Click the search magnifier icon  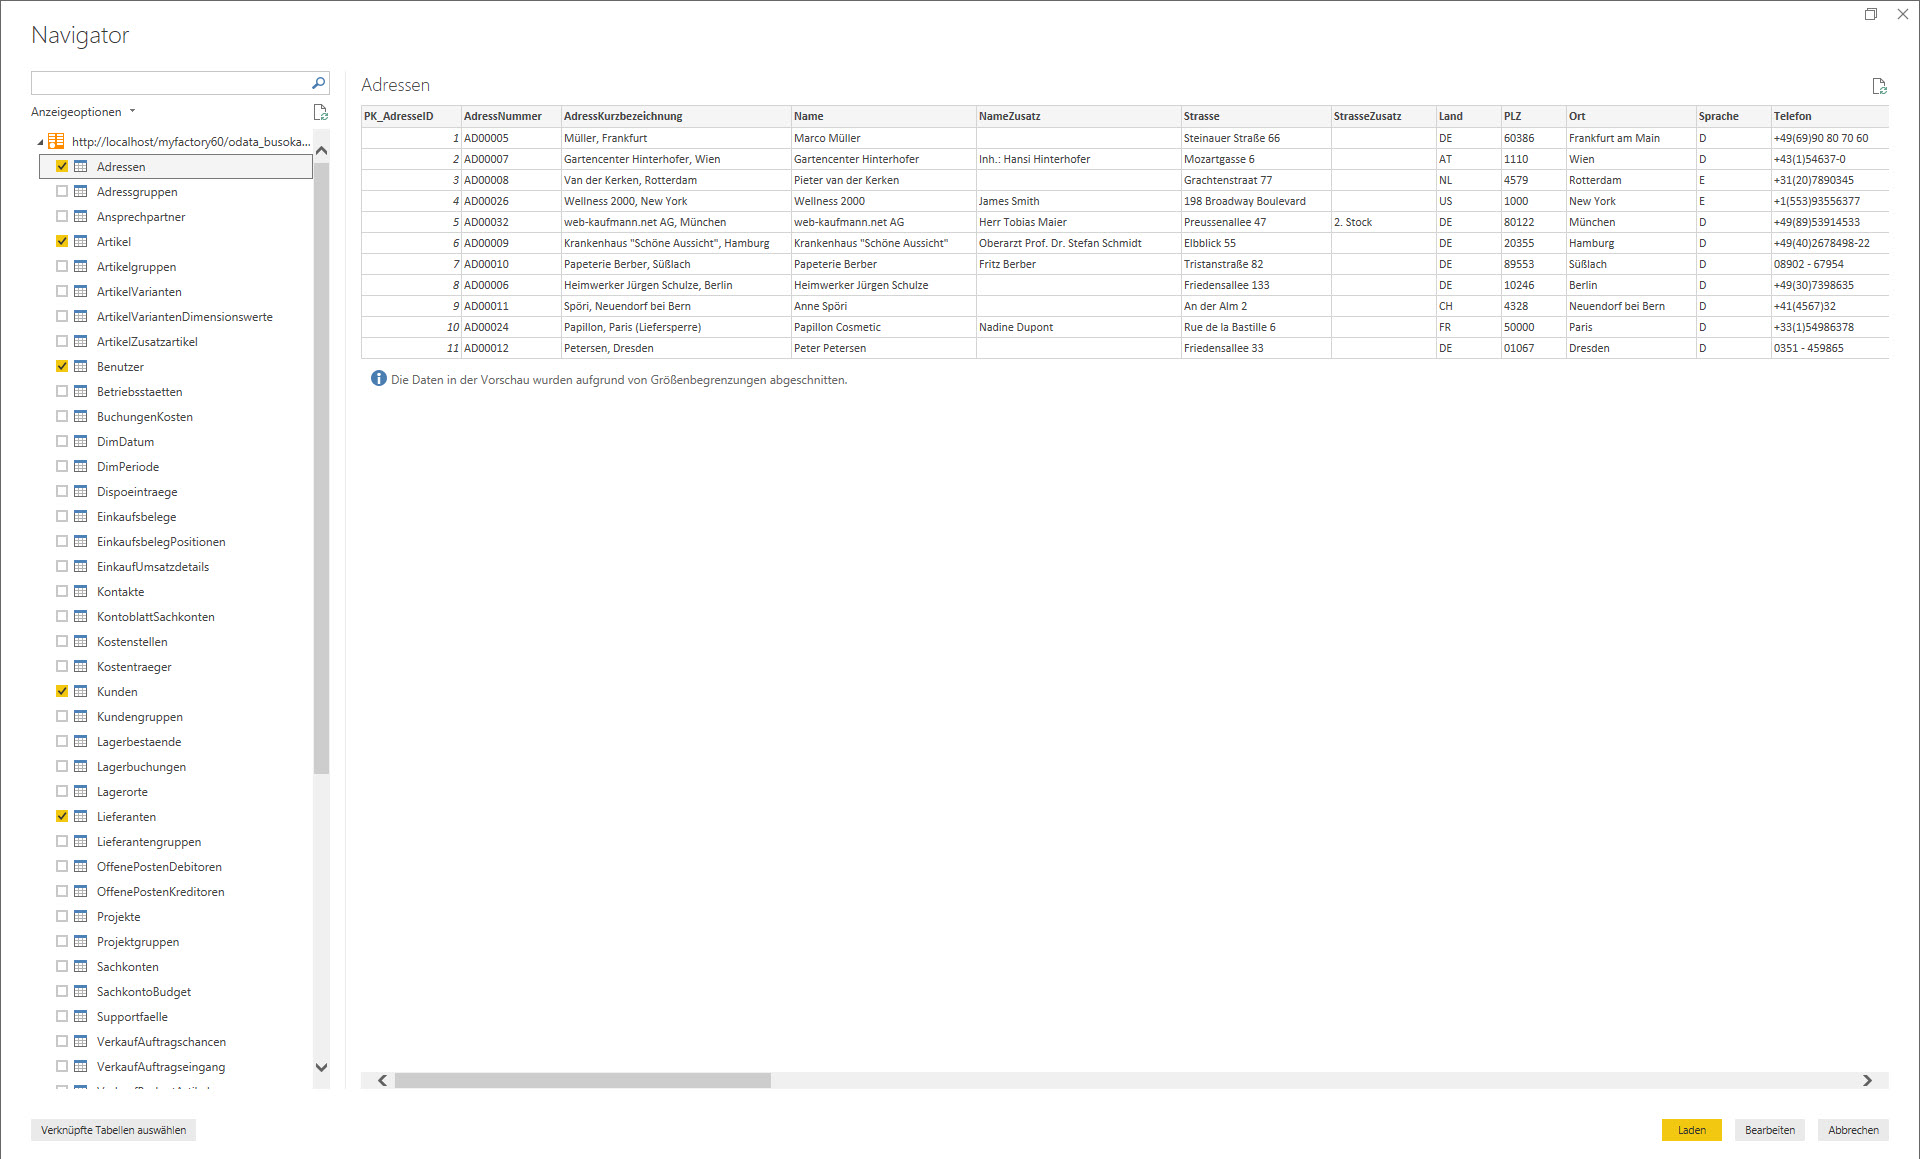(x=318, y=83)
